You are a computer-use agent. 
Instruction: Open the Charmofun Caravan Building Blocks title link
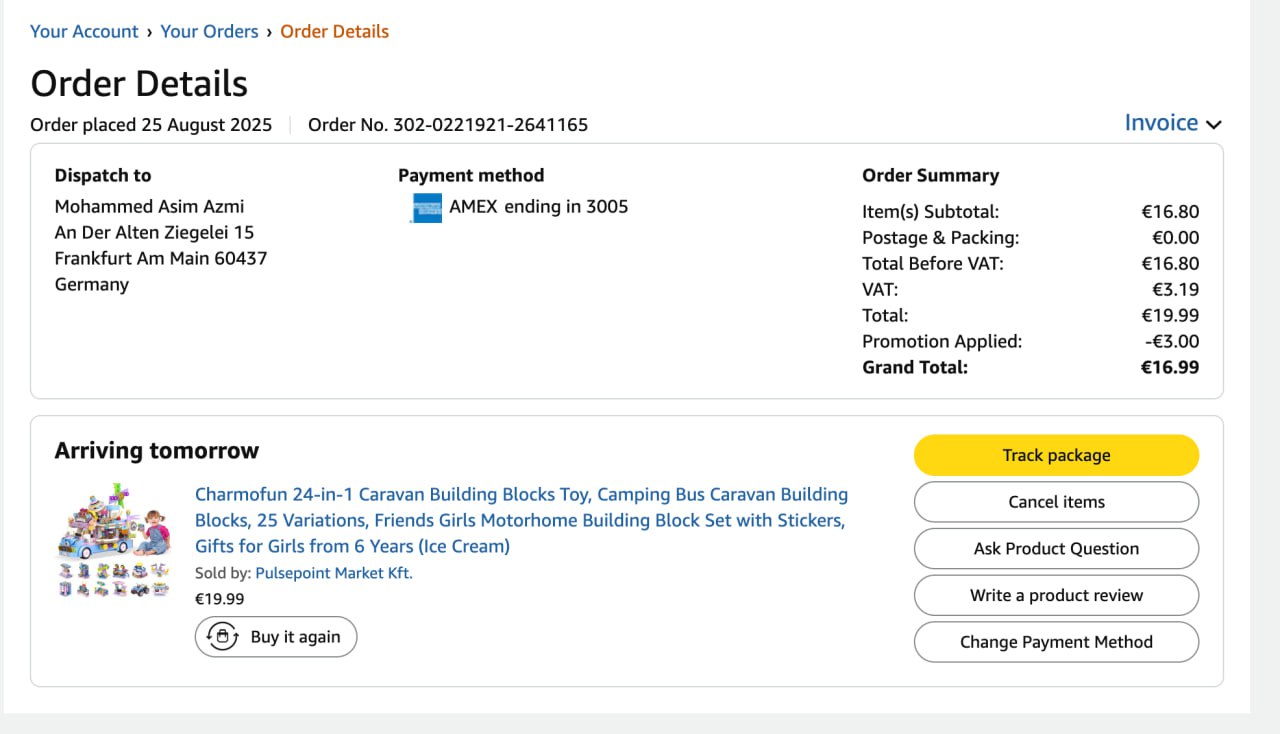tap(521, 520)
